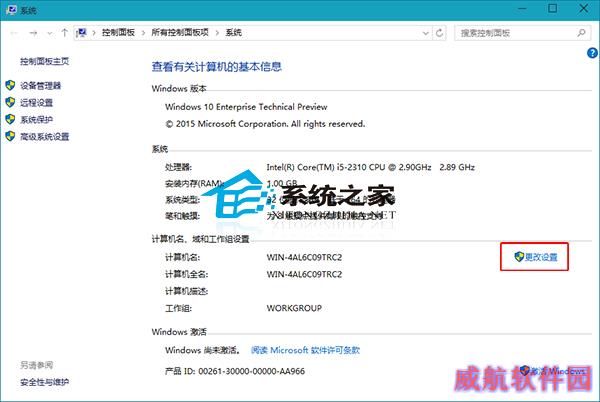
Task: Click the forward navigation arrow
Action: [34, 33]
